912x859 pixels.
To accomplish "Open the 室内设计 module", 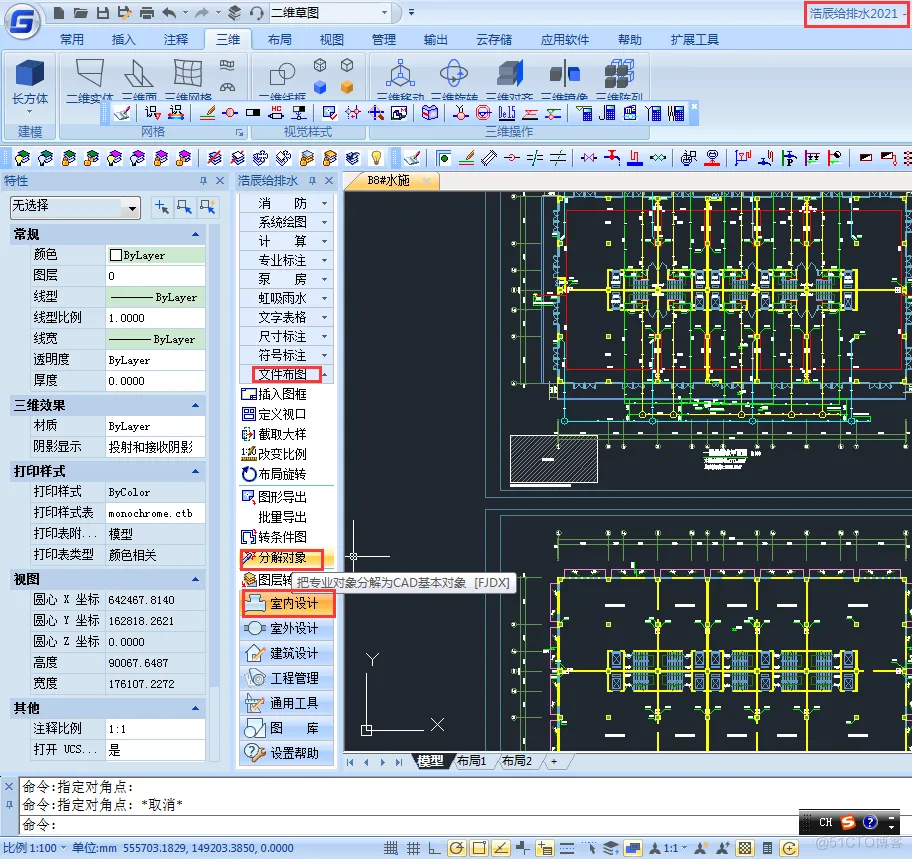I will pyautogui.click(x=287, y=604).
